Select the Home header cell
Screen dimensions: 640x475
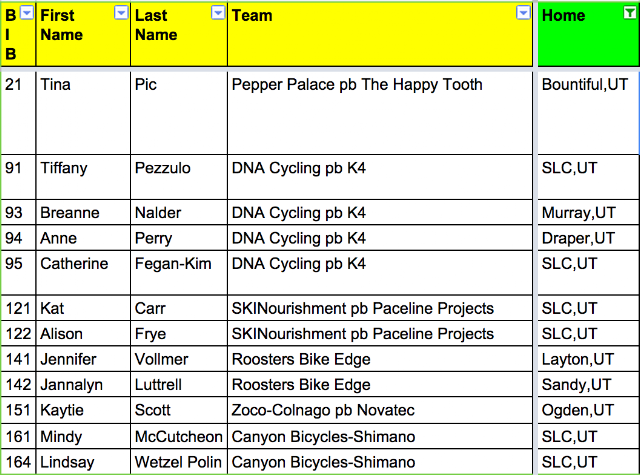point(588,34)
